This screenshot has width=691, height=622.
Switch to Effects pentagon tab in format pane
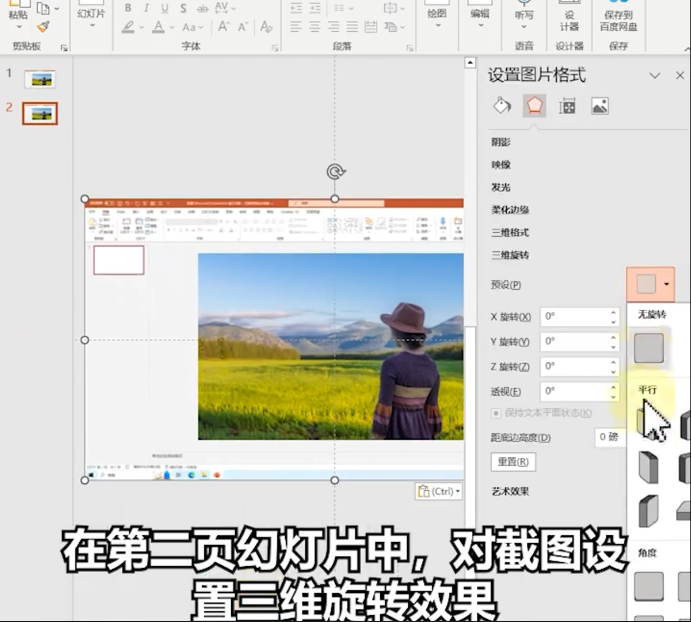(534, 106)
